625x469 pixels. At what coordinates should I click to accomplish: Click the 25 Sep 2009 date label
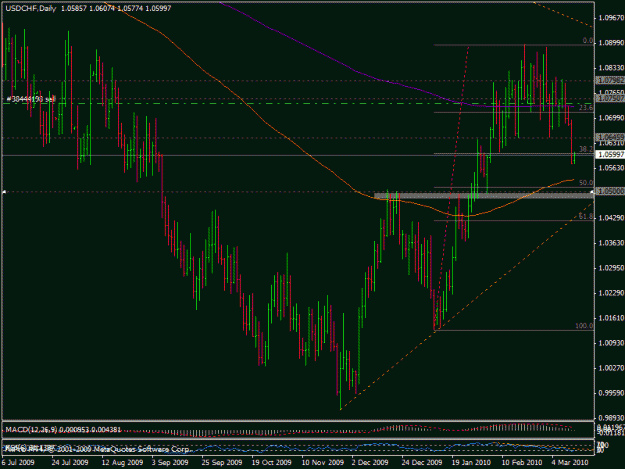tap(222, 463)
